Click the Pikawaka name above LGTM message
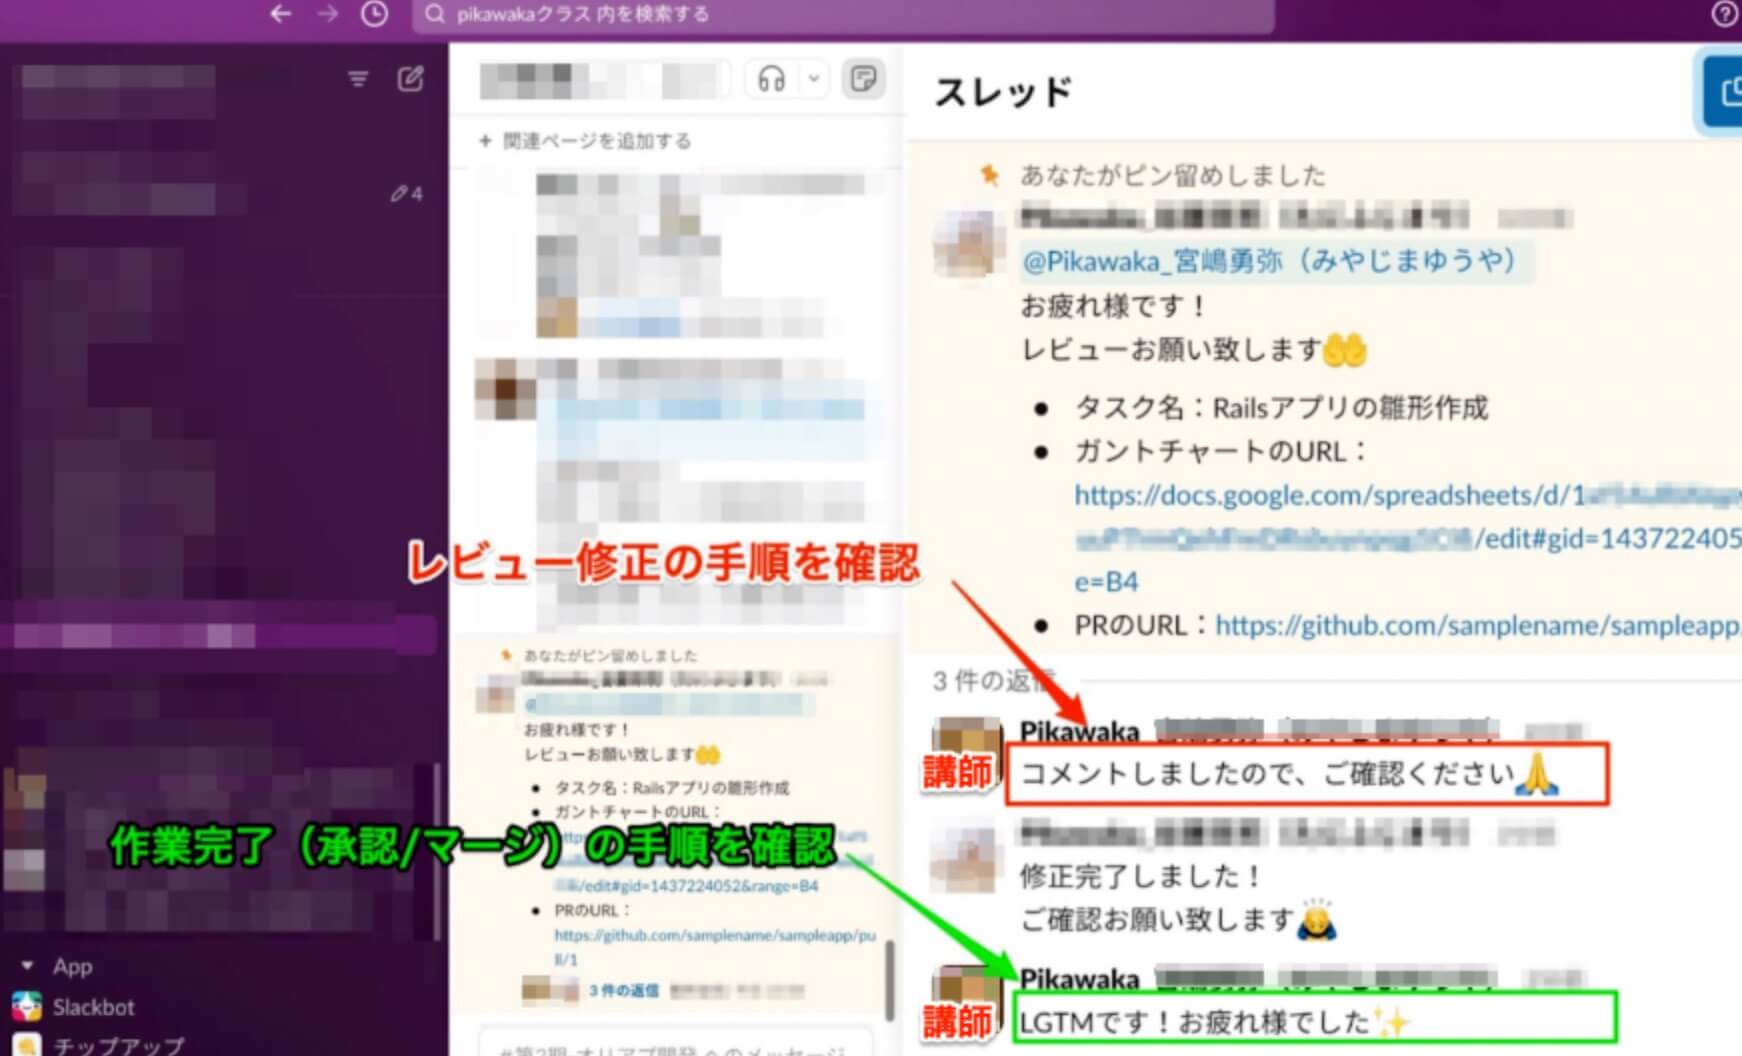Screen dimensions: 1742x1056 [x=1079, y=979]
